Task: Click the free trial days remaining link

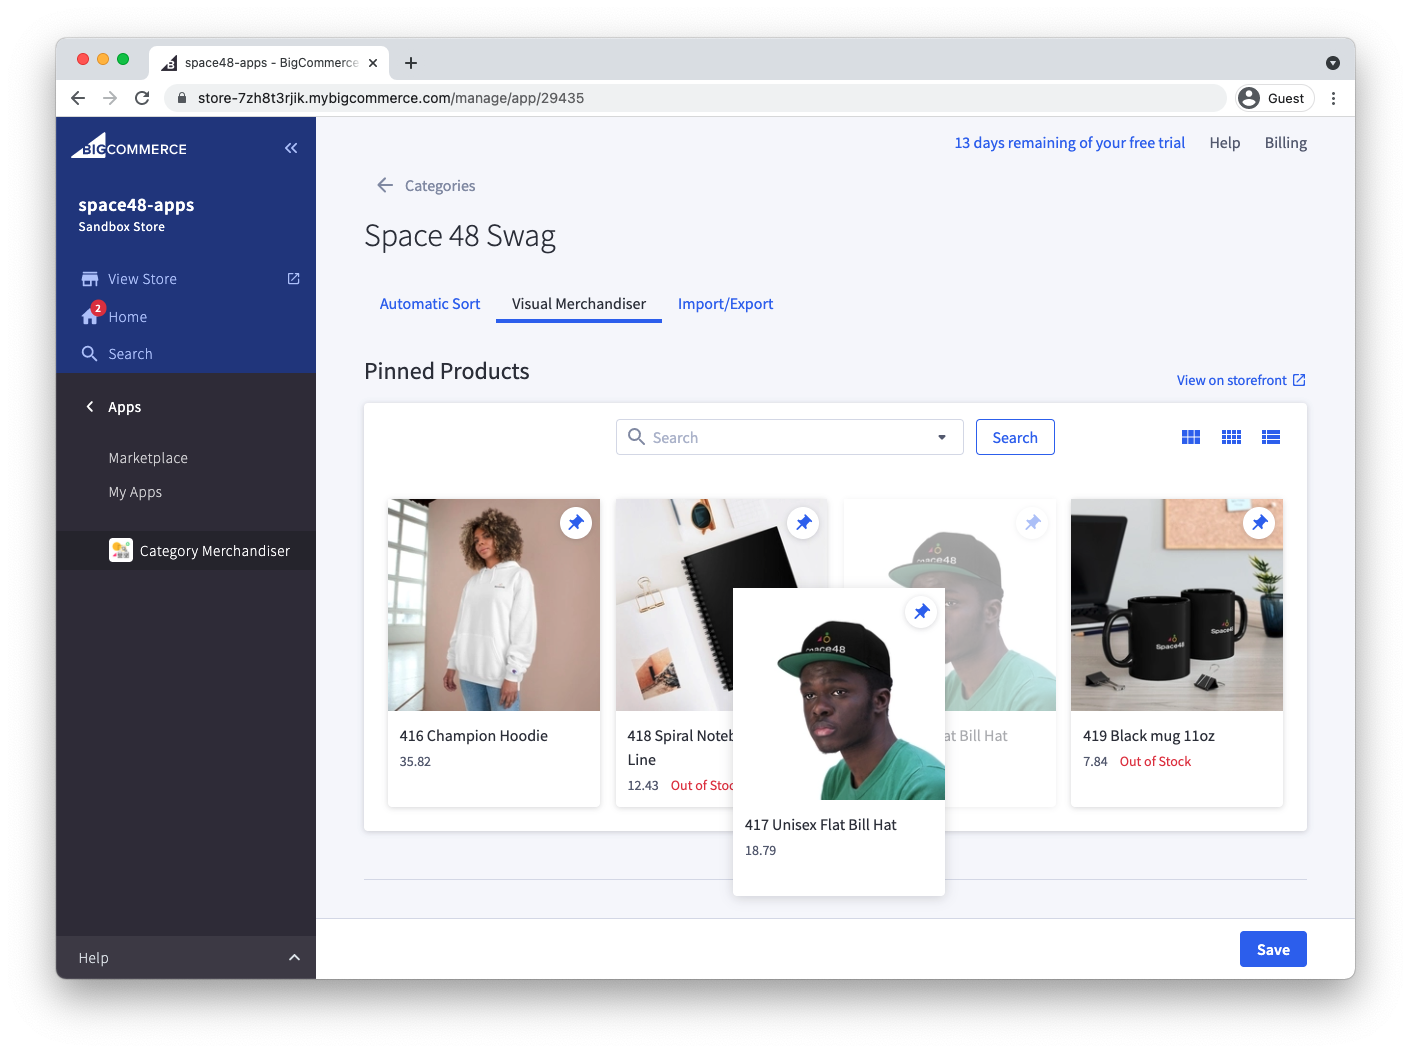Action: pos(1069,143)
